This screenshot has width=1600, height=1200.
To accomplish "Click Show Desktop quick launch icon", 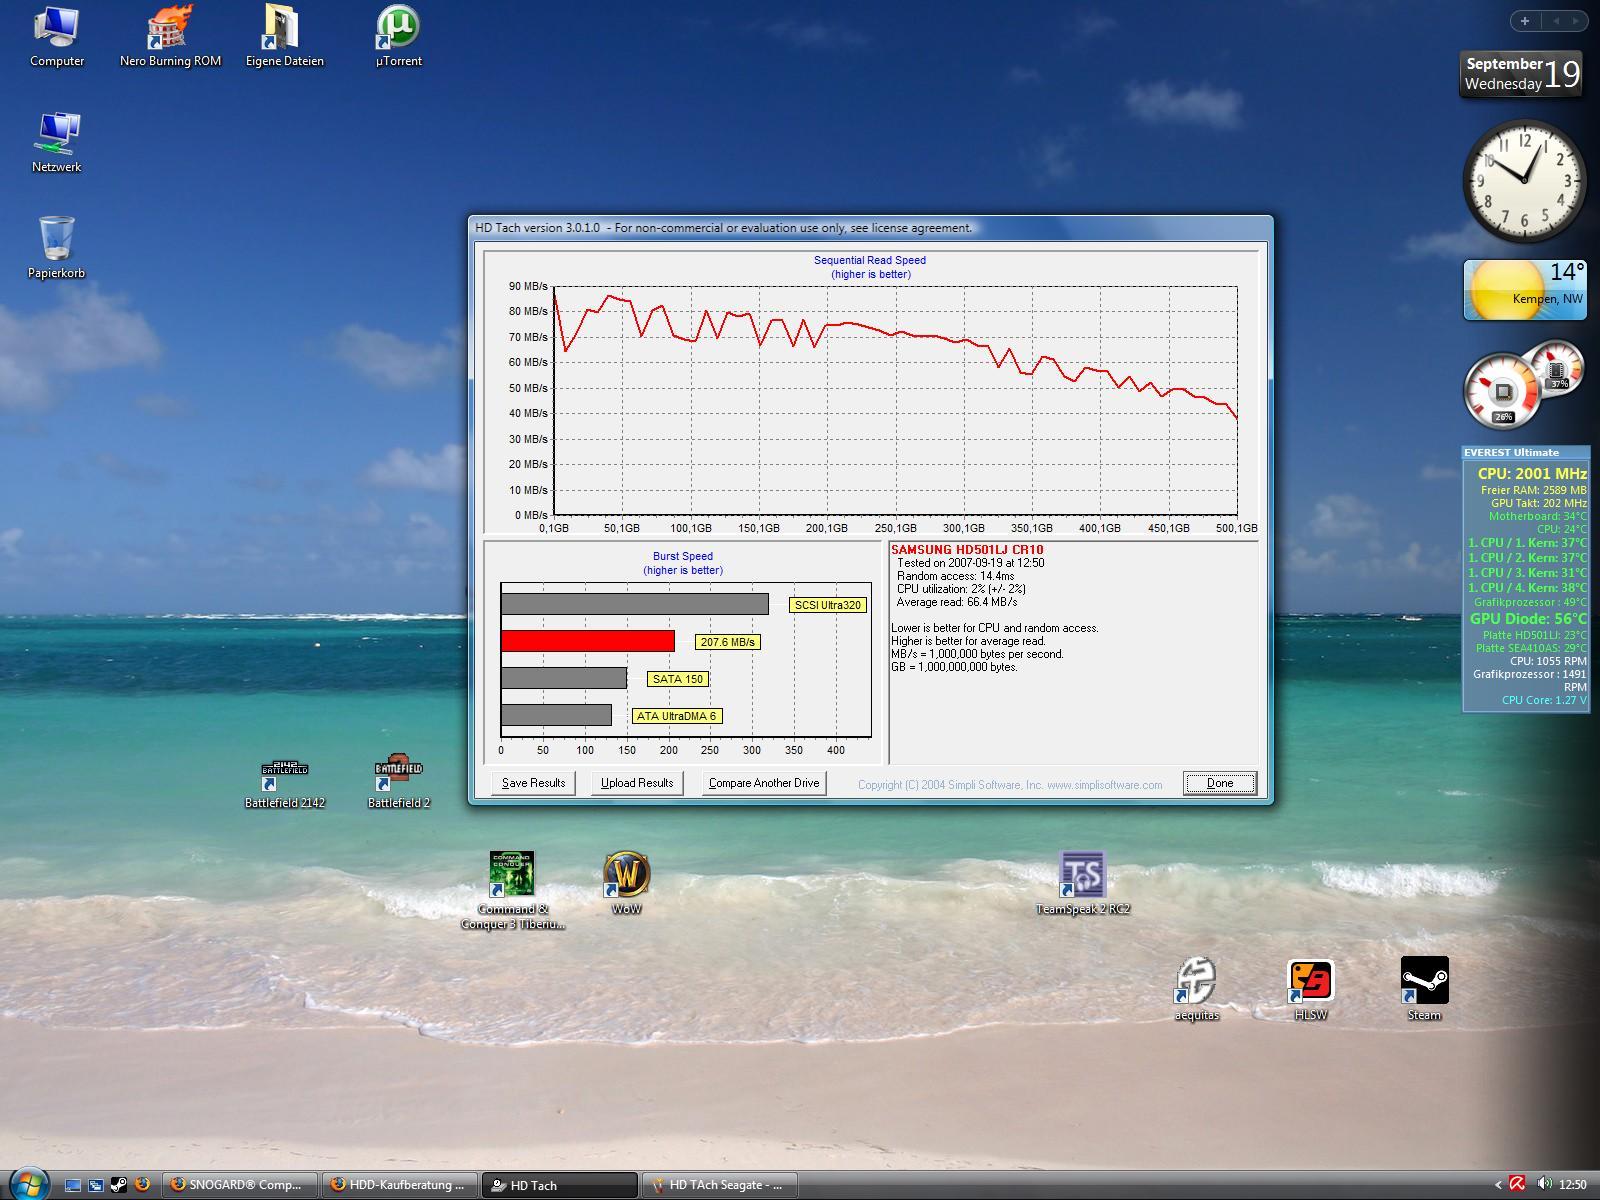I will coord(73,1185).
